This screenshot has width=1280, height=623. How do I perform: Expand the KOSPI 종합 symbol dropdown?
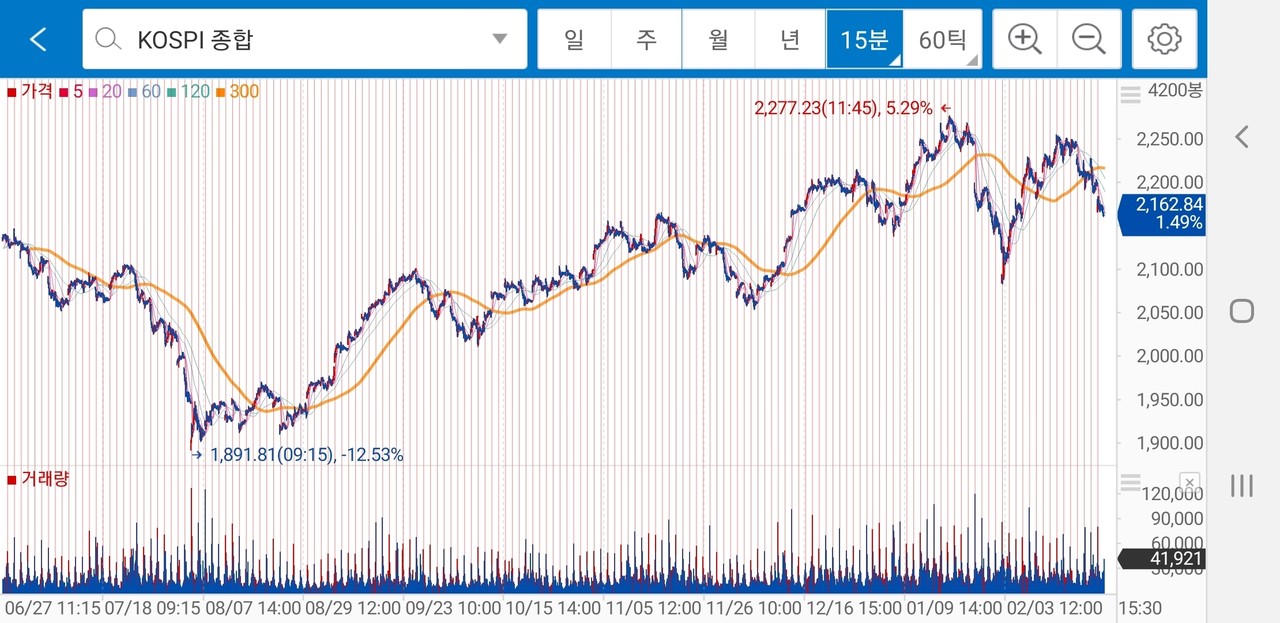coord(499,39)
